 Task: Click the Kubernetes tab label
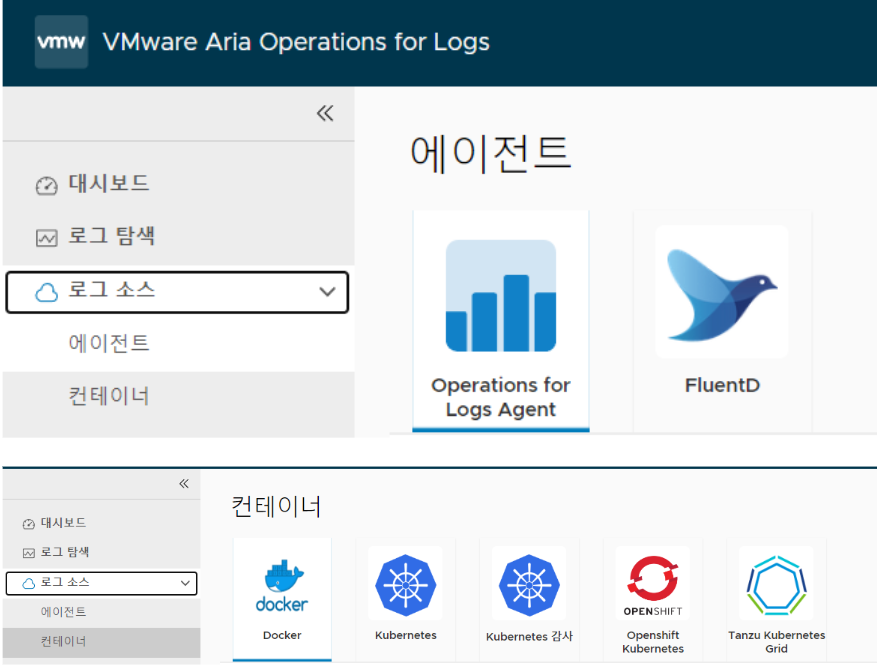(x=406, y=636)
